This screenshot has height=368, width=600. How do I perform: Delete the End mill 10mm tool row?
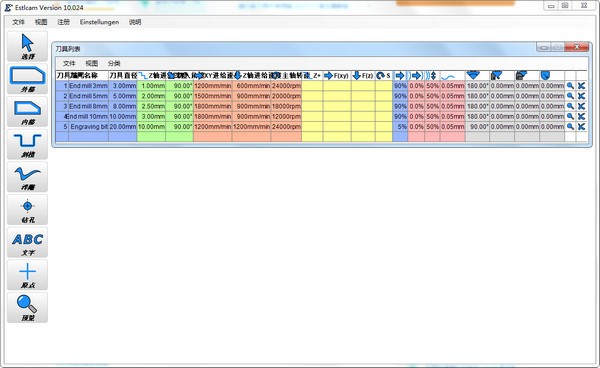(x=582, y=116)
